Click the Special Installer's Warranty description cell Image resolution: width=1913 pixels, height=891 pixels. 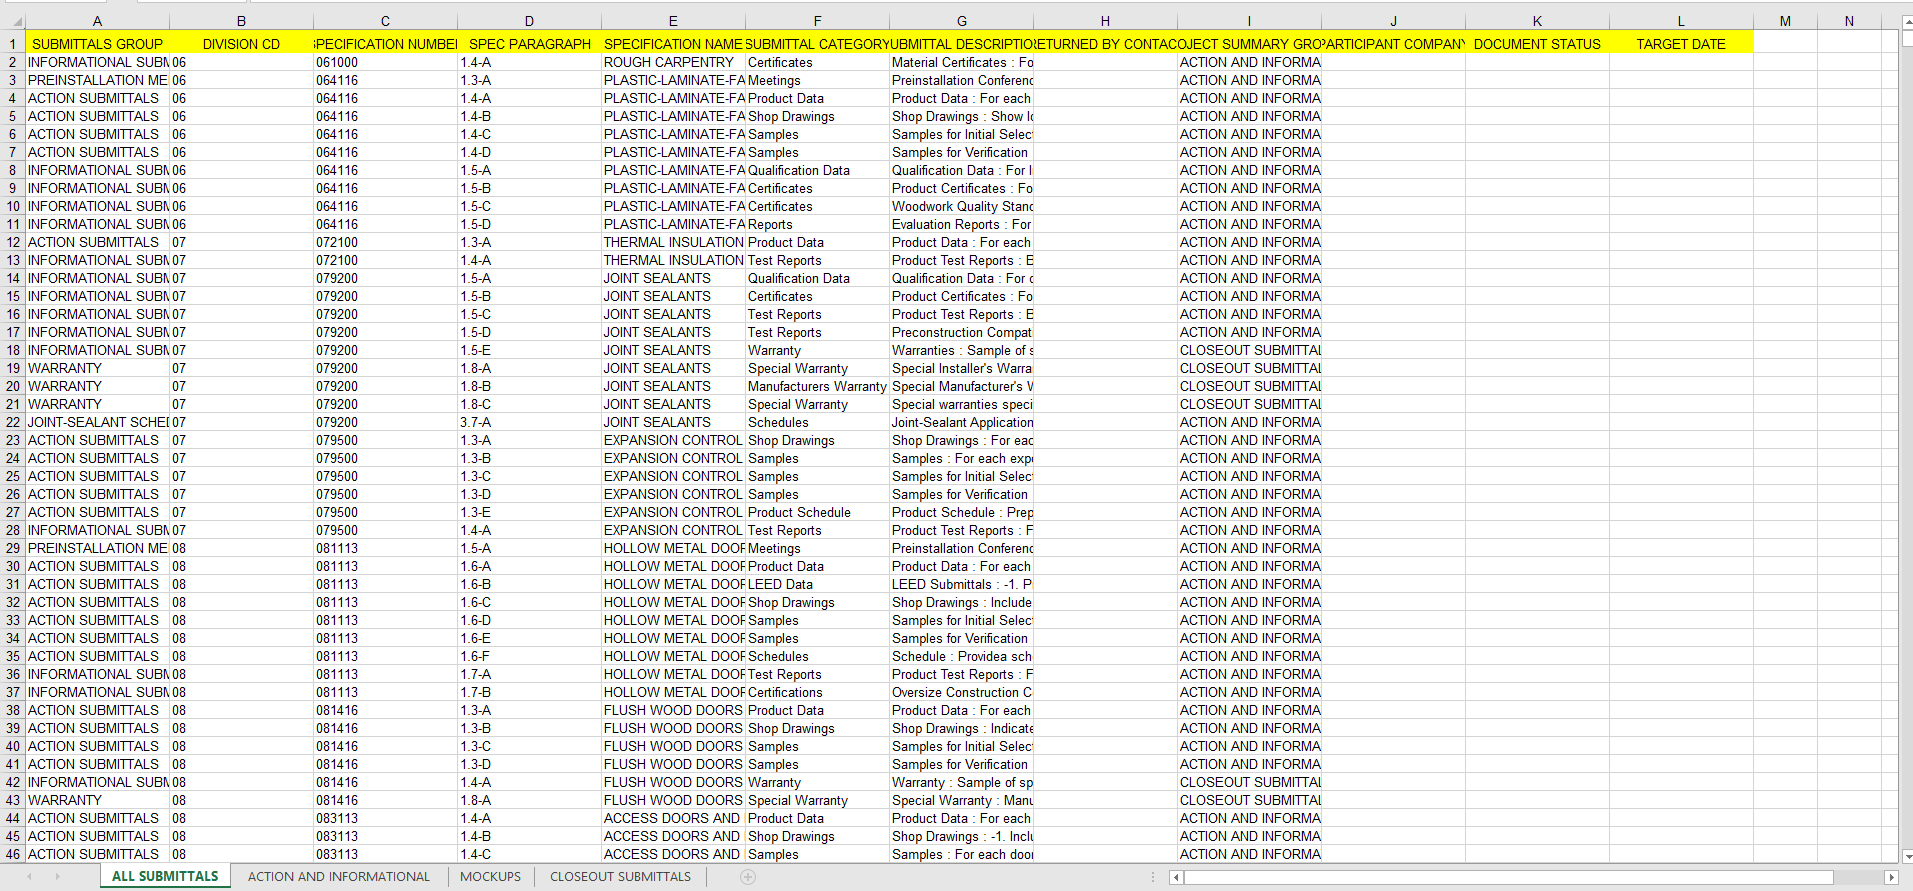961,368
